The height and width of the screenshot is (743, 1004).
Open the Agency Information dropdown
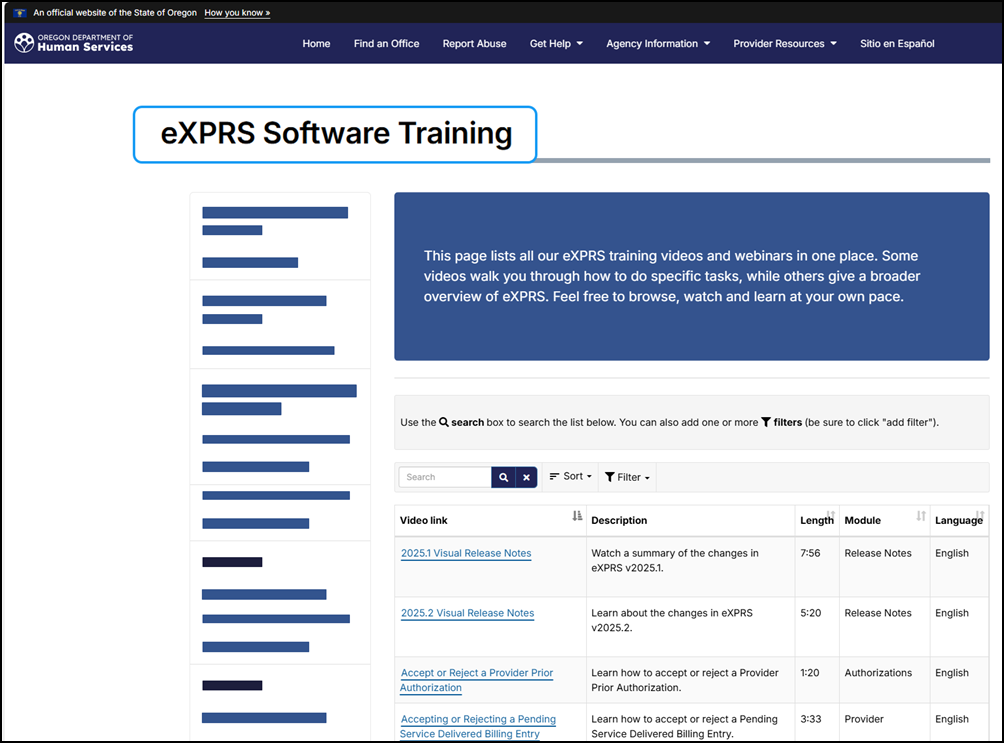click(x=657, y=44)
